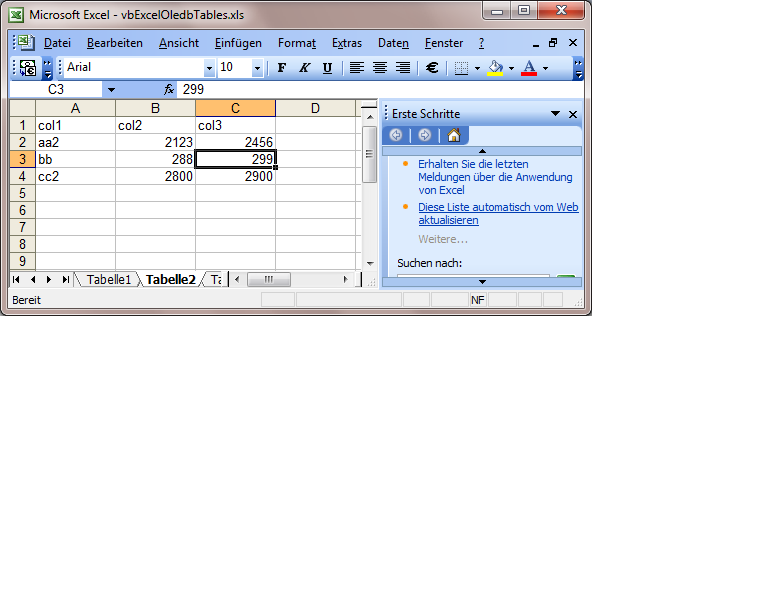
Task: Apply Euro currency format
Action: 432,68
